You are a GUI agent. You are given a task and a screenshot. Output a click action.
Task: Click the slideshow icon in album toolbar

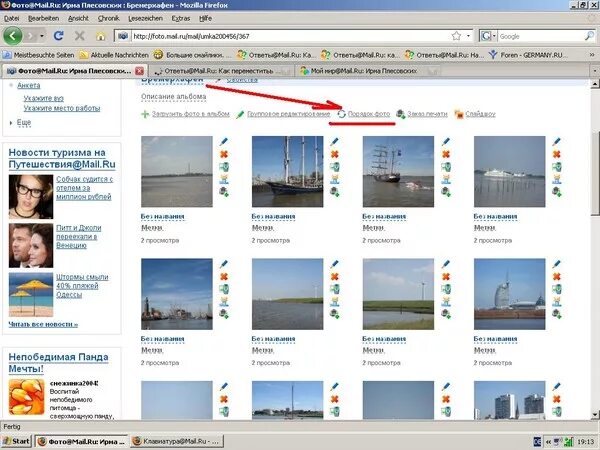click(459, 114)
